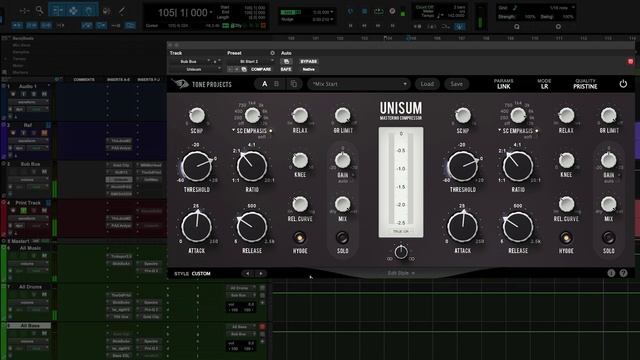640x360 pixels.
Task: Go to previous style with left arrow
Action: click(247, 273)
